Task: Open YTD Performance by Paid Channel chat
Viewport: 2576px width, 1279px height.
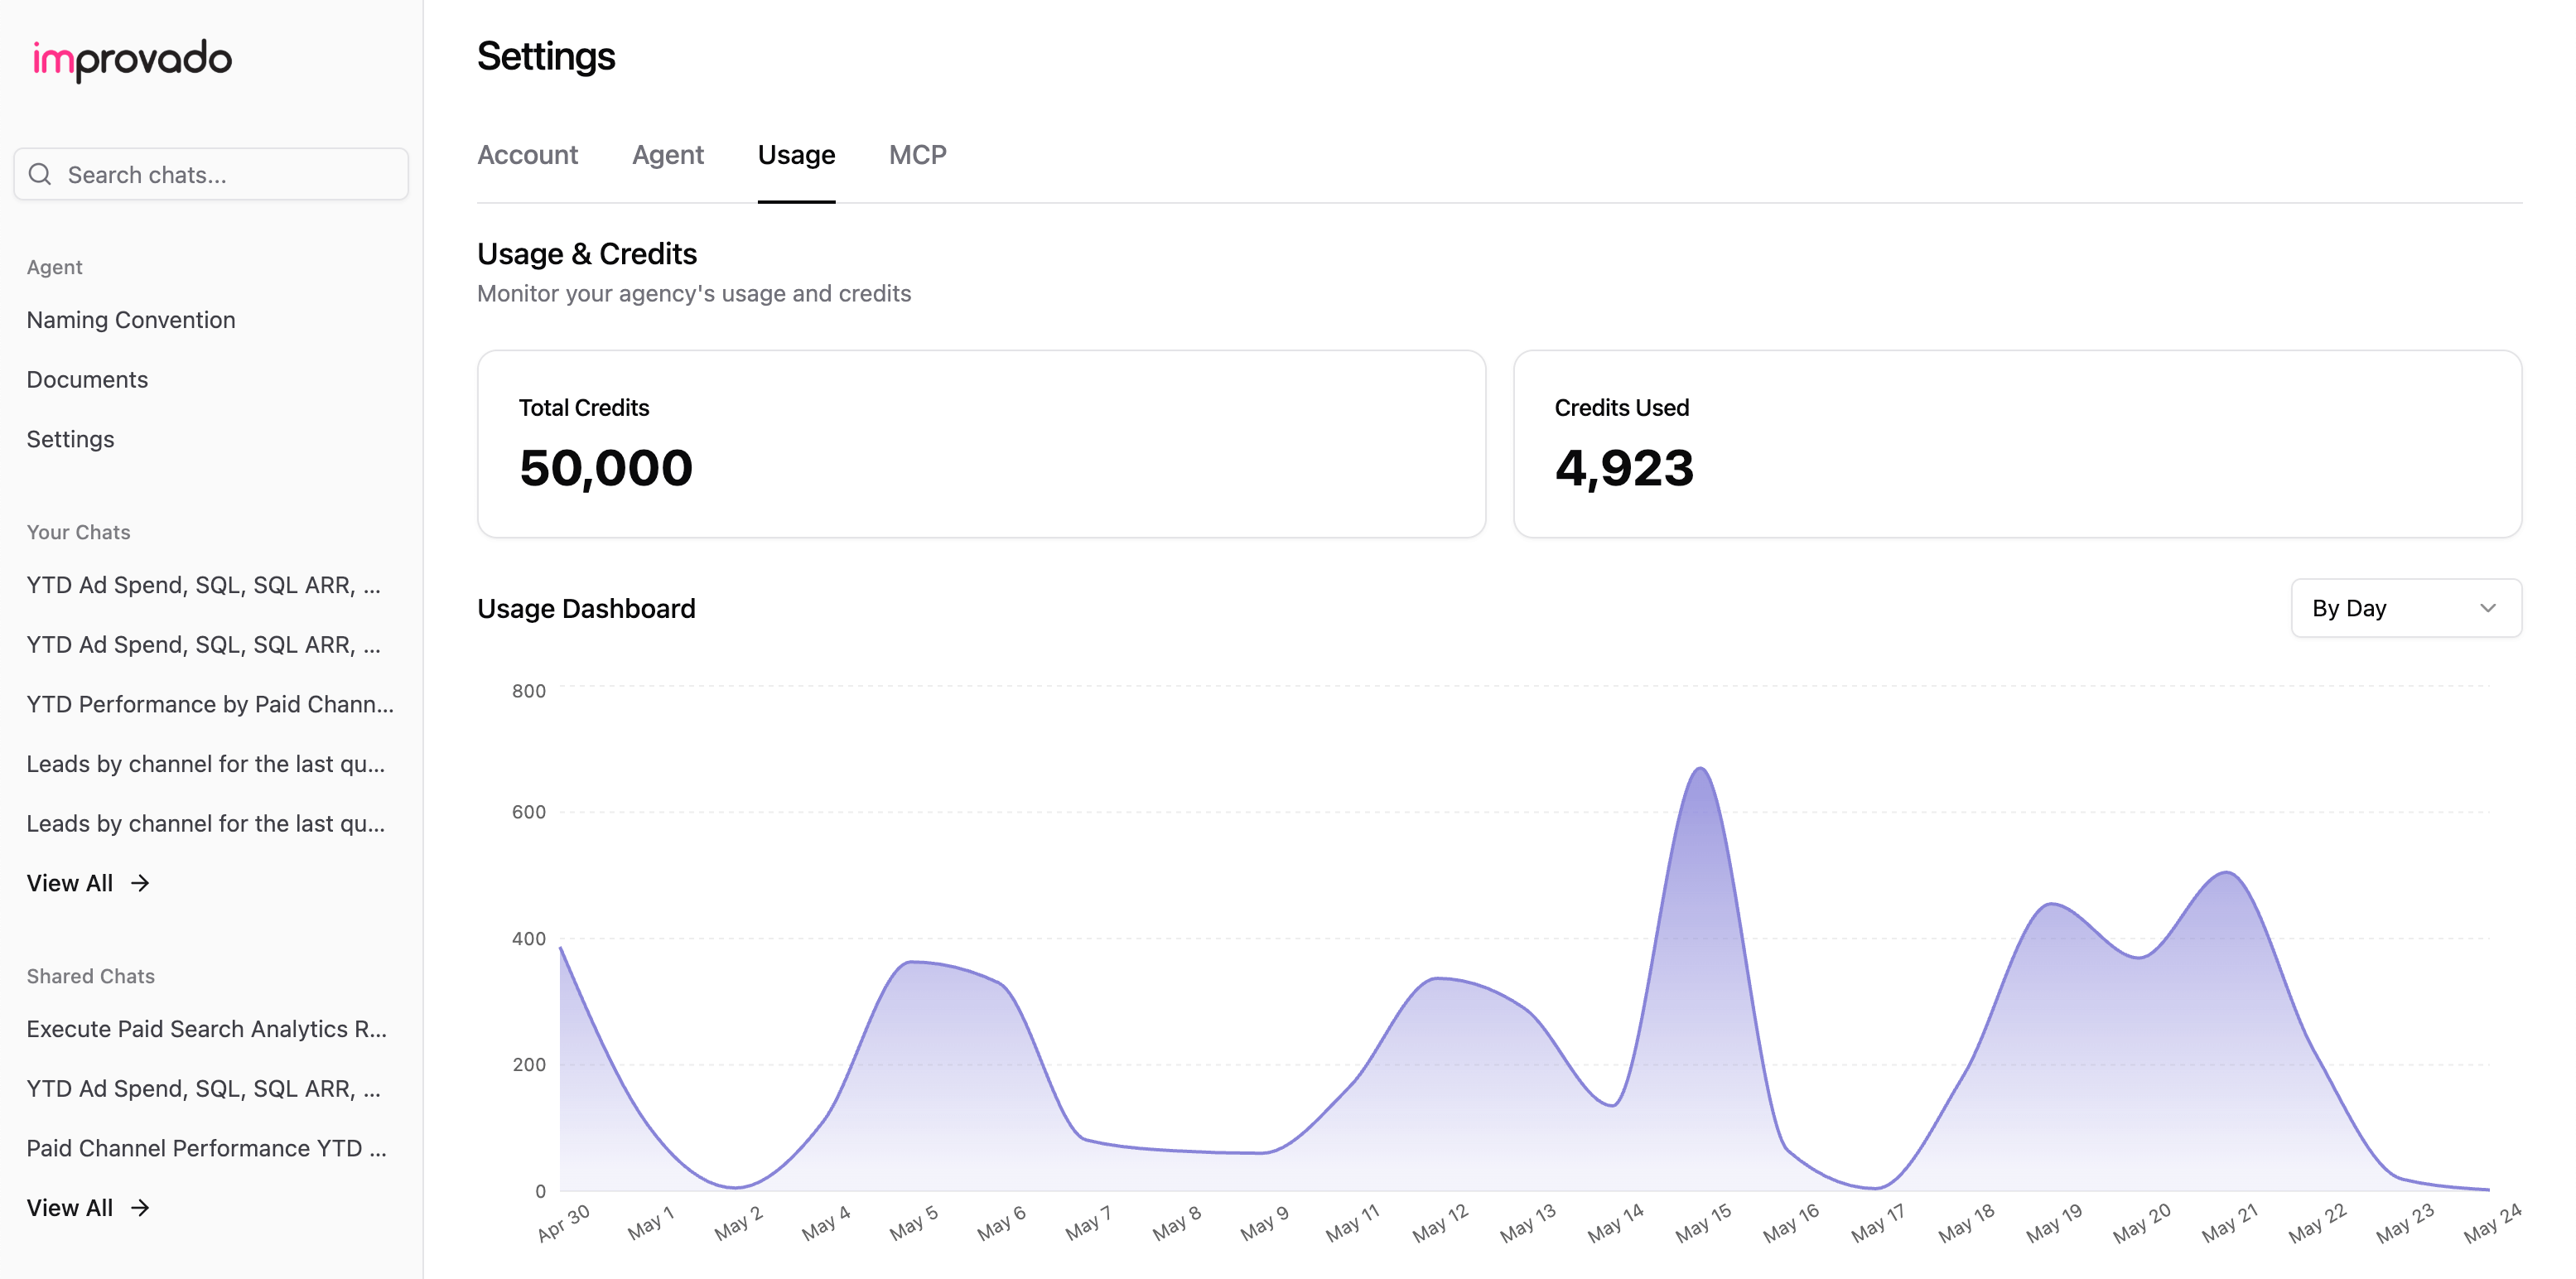Action: [210, 704]
